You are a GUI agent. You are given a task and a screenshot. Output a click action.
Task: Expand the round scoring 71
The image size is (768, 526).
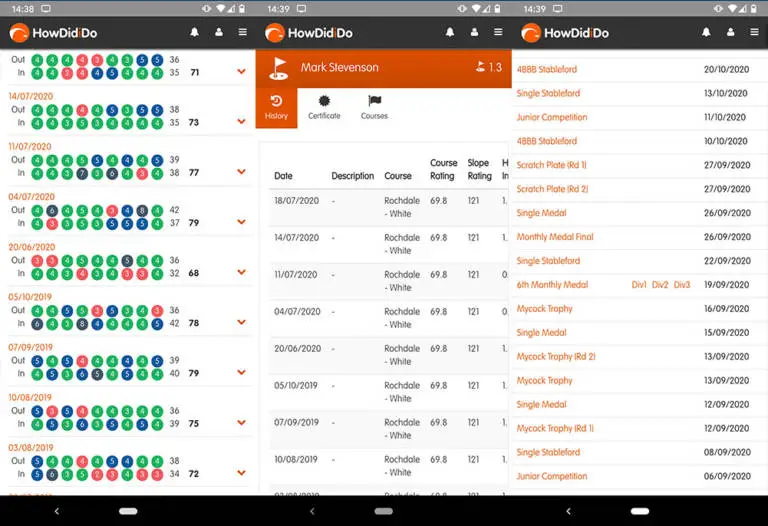click(x=241, y=72)
